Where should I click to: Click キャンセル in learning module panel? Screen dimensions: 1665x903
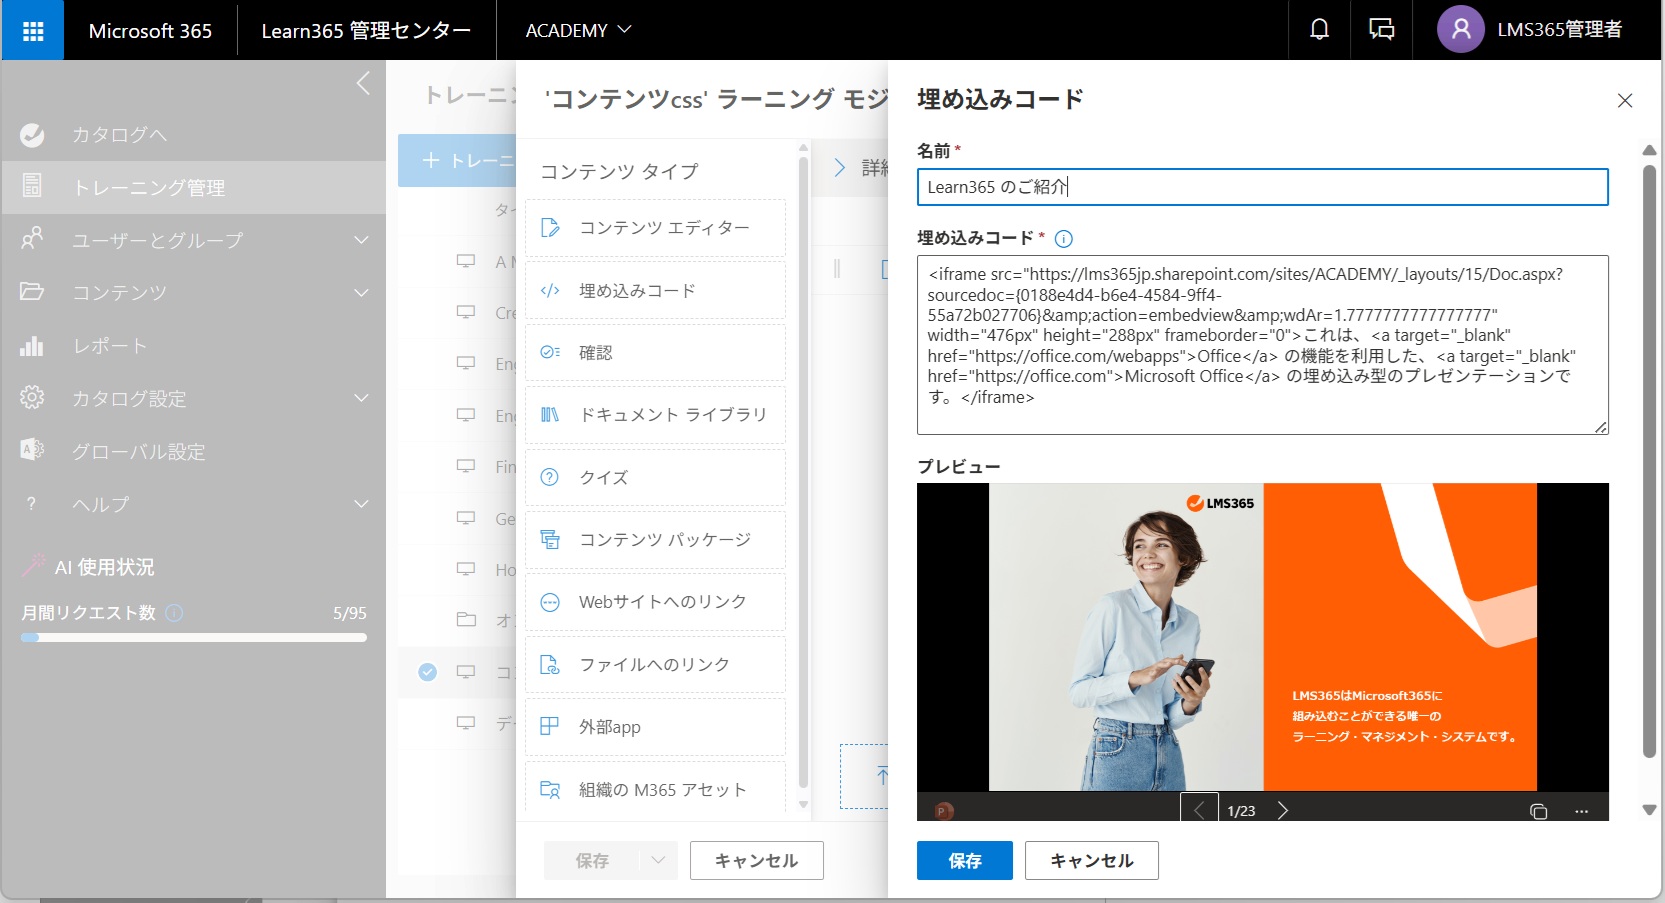[756, 860]
